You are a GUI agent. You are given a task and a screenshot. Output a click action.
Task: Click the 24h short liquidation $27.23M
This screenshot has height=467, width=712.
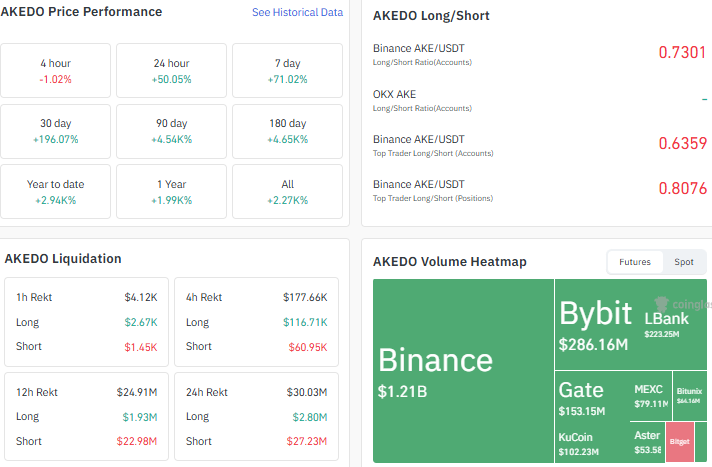click(307, 441)
